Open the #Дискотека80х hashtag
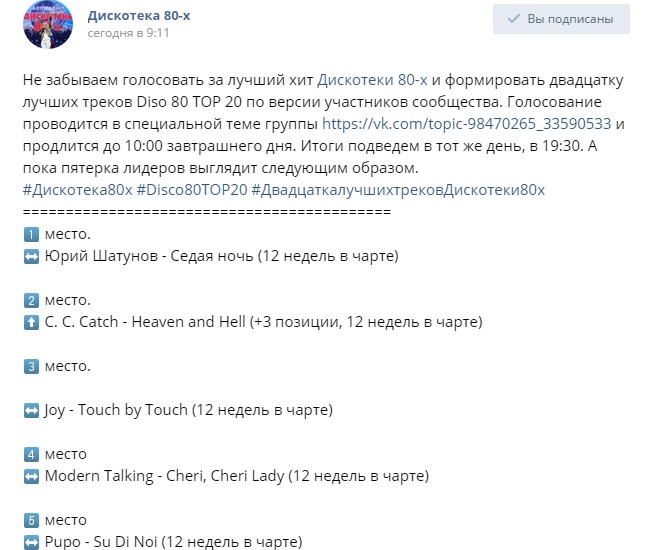This screenshot has width=655, height=550. pos(78,190)
